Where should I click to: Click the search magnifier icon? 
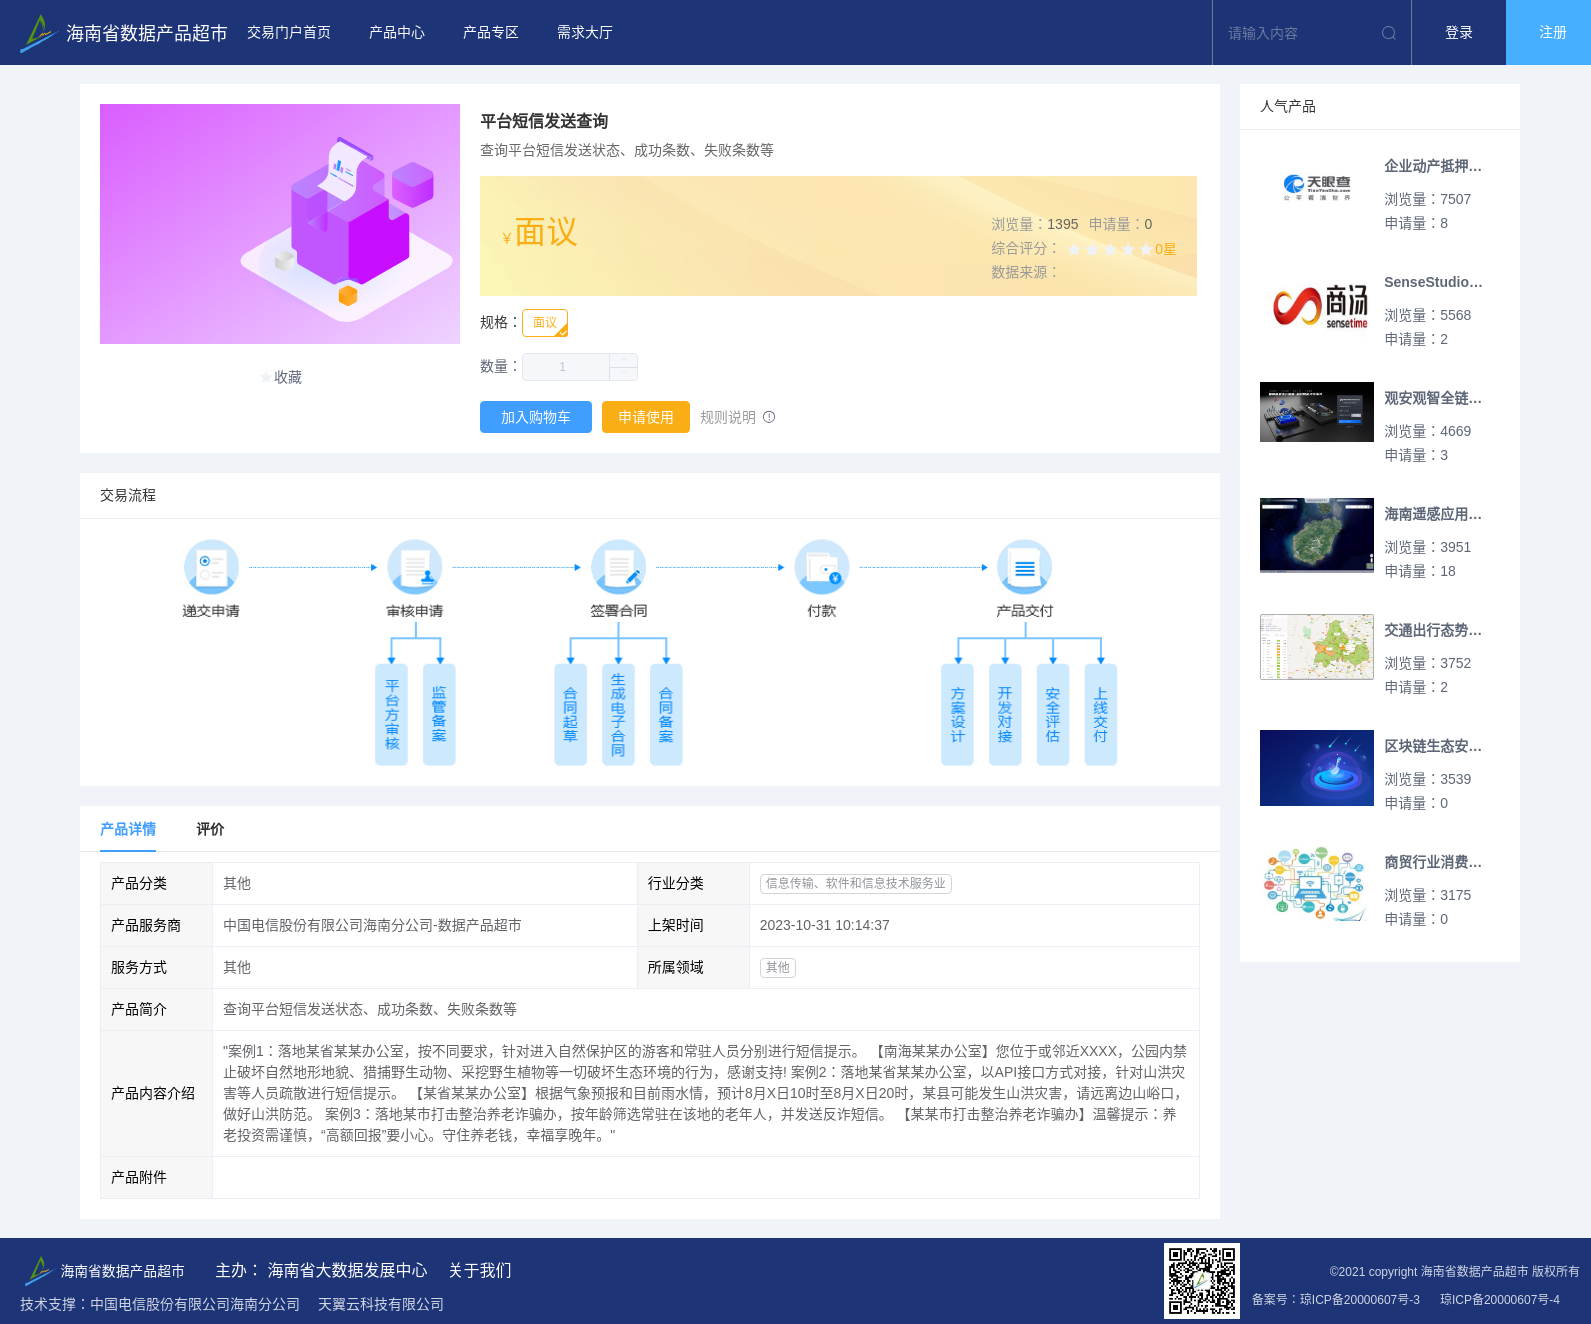(1389, 33)
